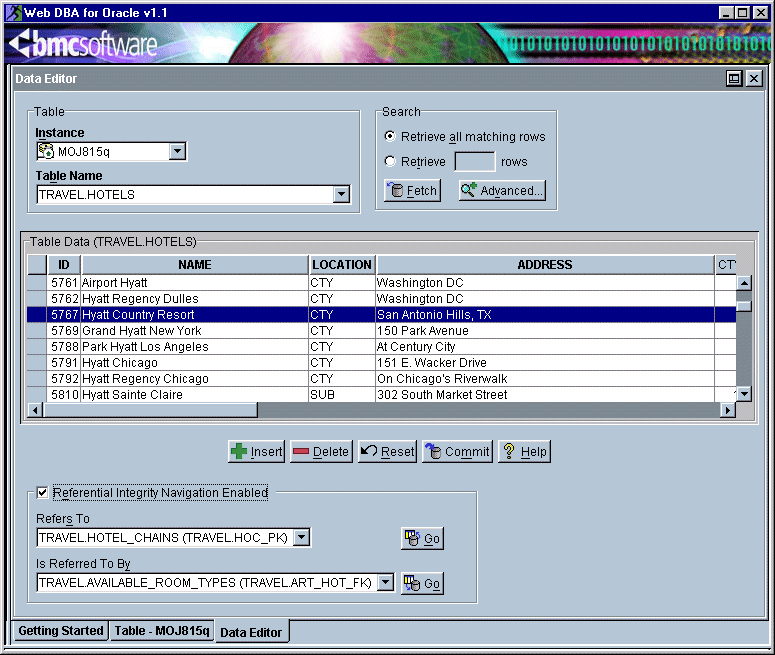Screen dimensions: 775x655
Task: Click the TRAVEL.HOTELS table name field
Action: click(185, 194)
